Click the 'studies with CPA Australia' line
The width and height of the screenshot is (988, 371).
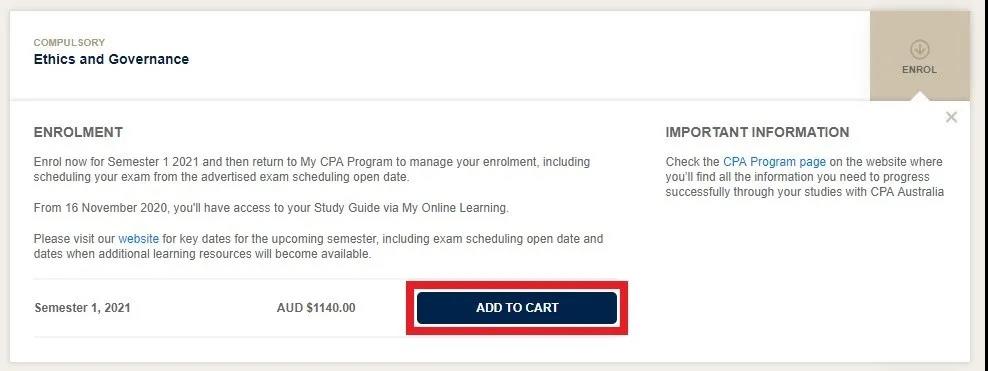coord(805,192)
